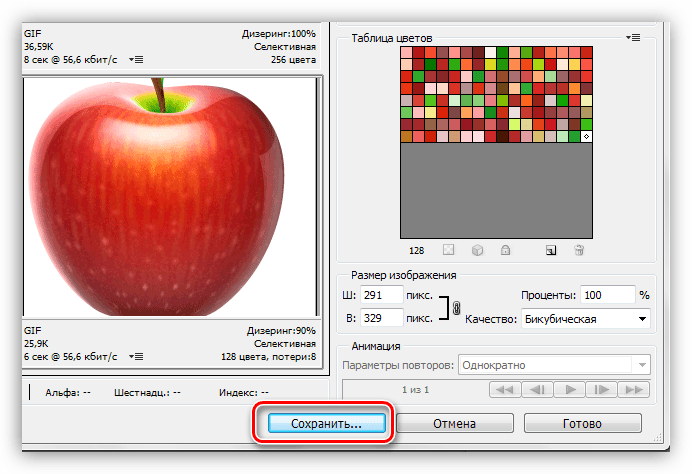Open optimize menu beside 8 сек preview info

click(x=136, y=60)
